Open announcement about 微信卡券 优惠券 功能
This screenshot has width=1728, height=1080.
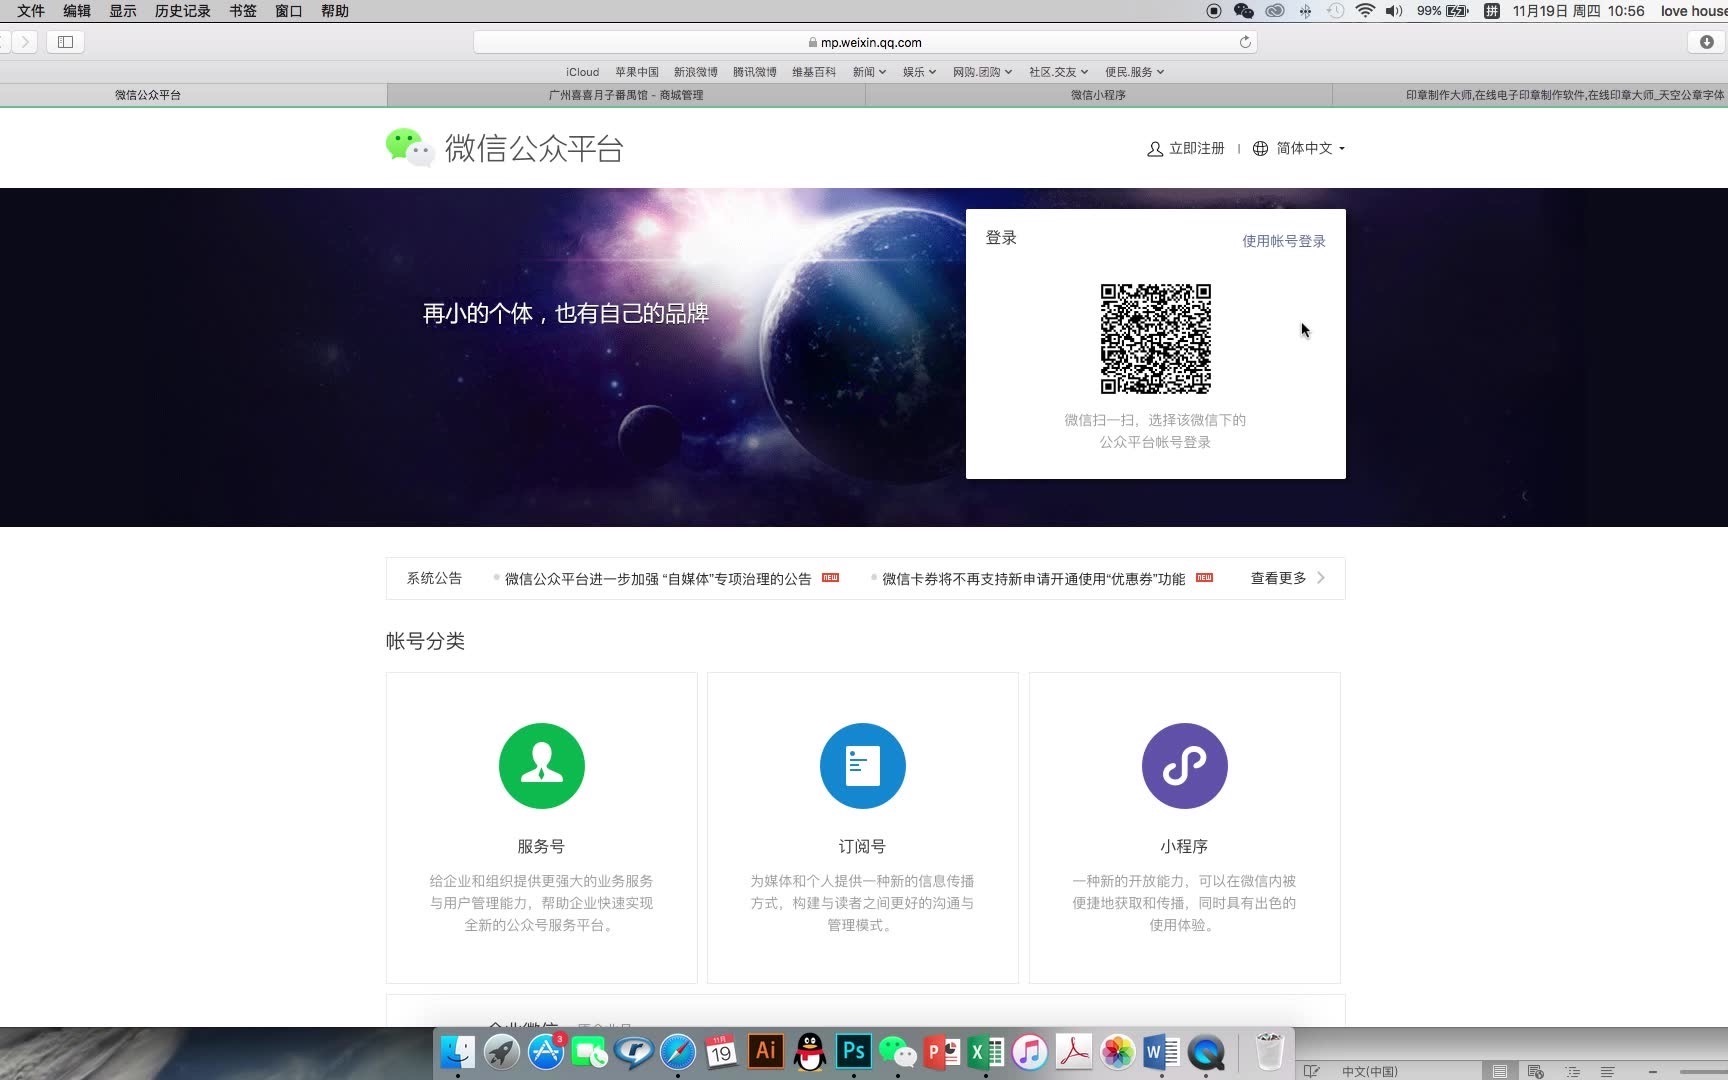1034,579
